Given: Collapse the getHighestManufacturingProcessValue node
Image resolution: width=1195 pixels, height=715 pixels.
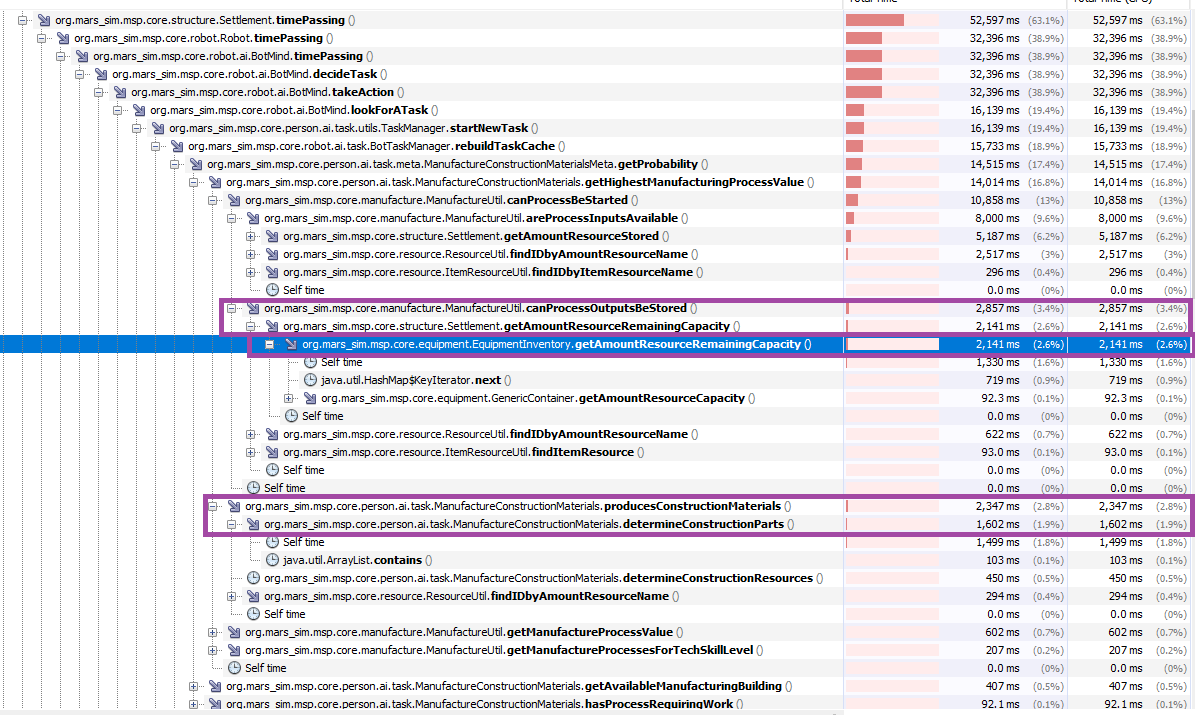Looking at the screenshot, I should pyautogui.click(x=194, y=182).
